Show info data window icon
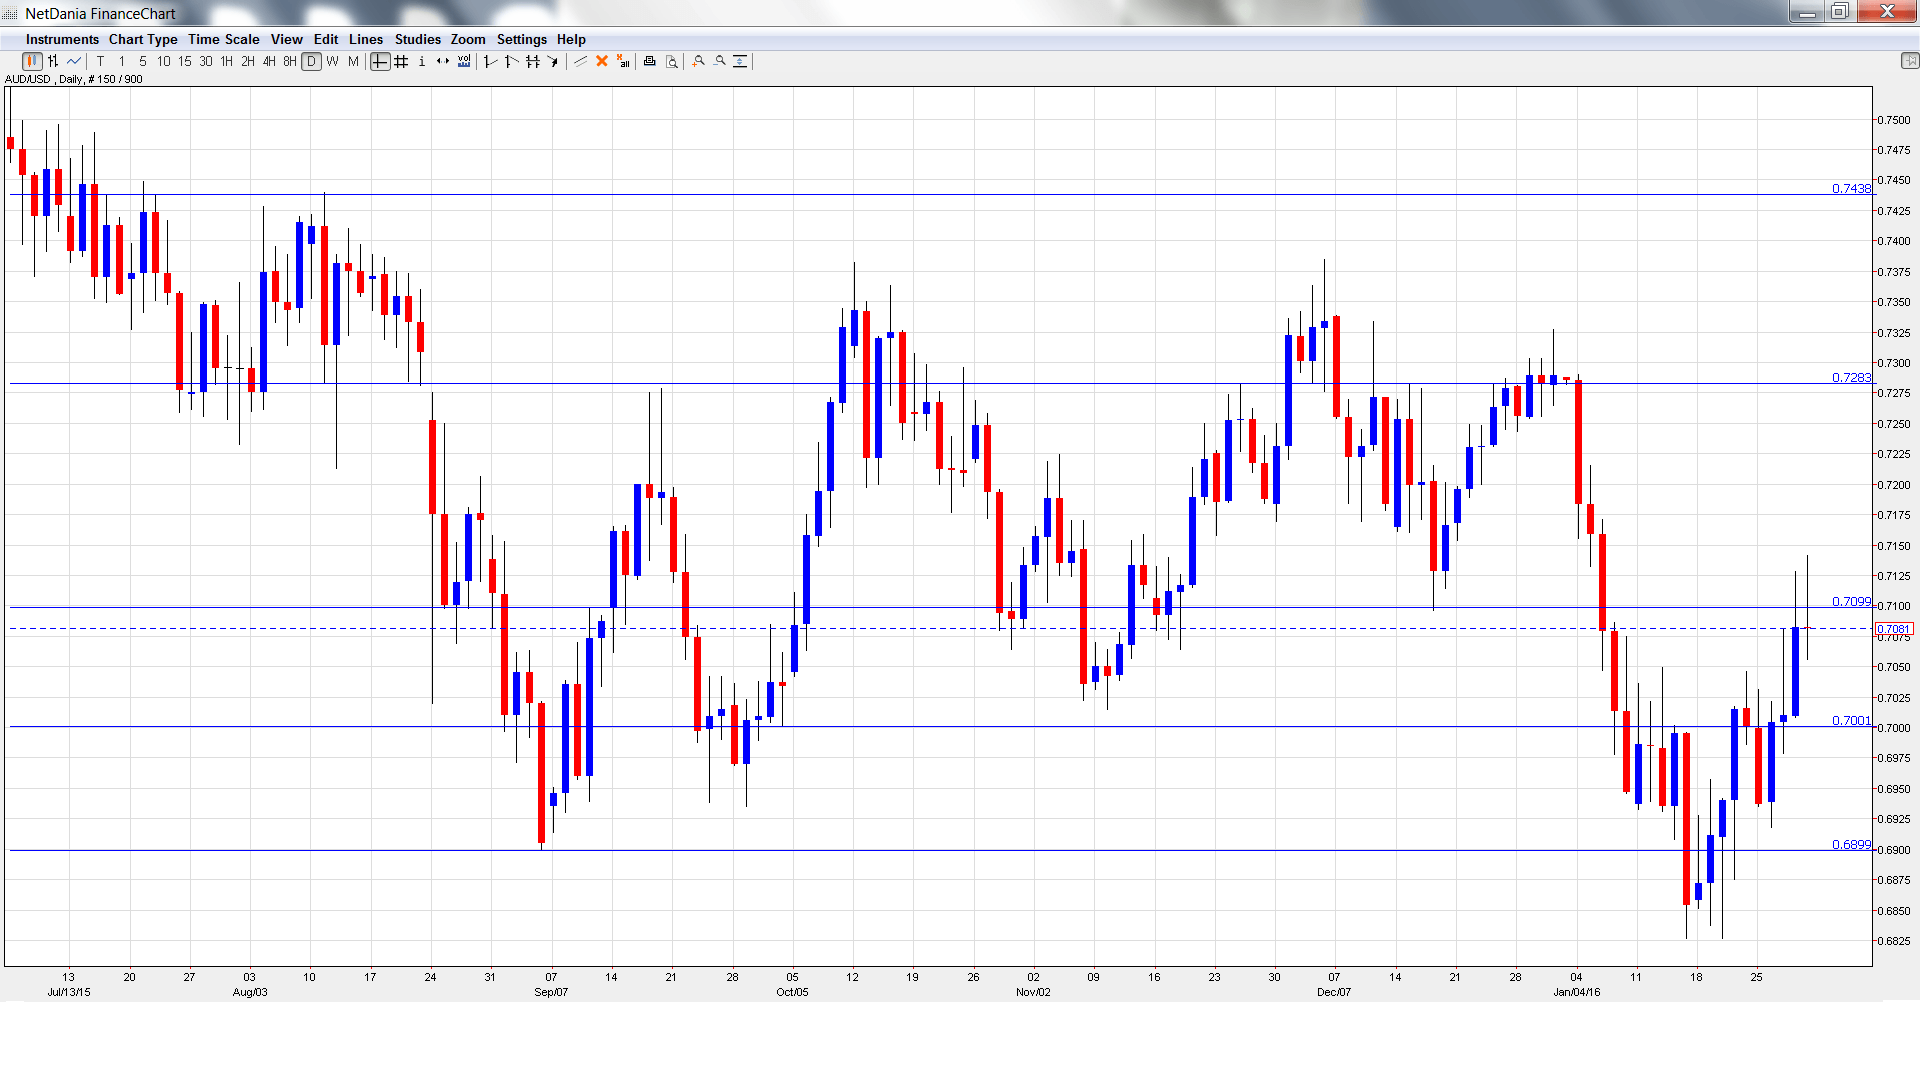This screenshot has width=1920, height=1080. (422, 62)
